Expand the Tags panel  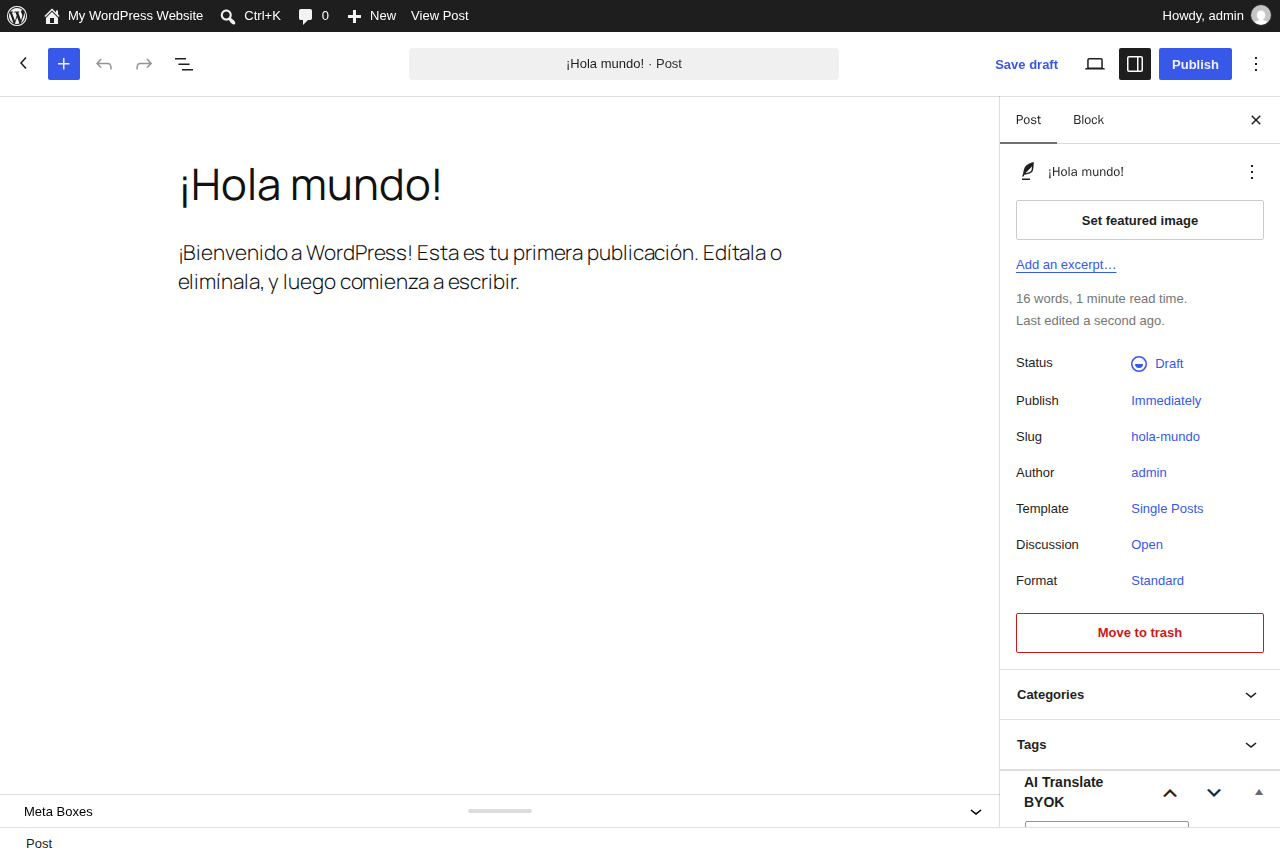[x=1140, y=745]
